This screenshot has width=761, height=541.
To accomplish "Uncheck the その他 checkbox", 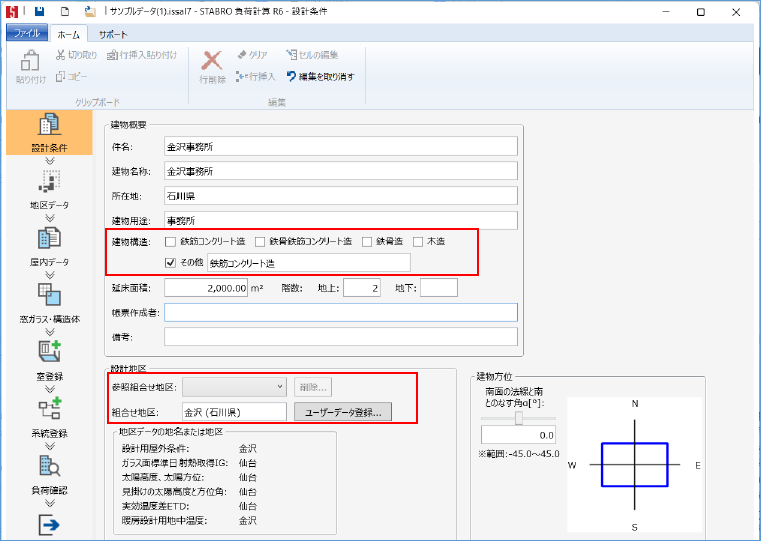I will click(171, 262).
